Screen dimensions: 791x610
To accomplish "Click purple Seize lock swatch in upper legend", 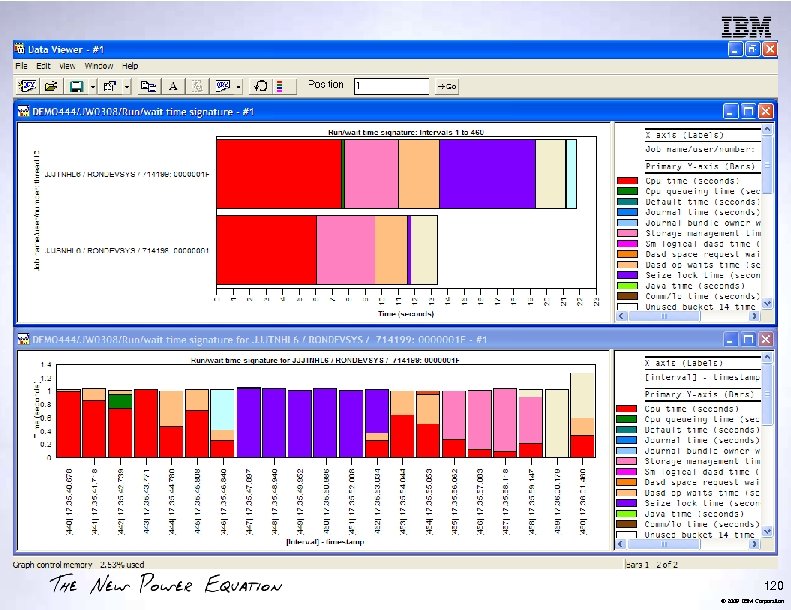I will point(627,275).
